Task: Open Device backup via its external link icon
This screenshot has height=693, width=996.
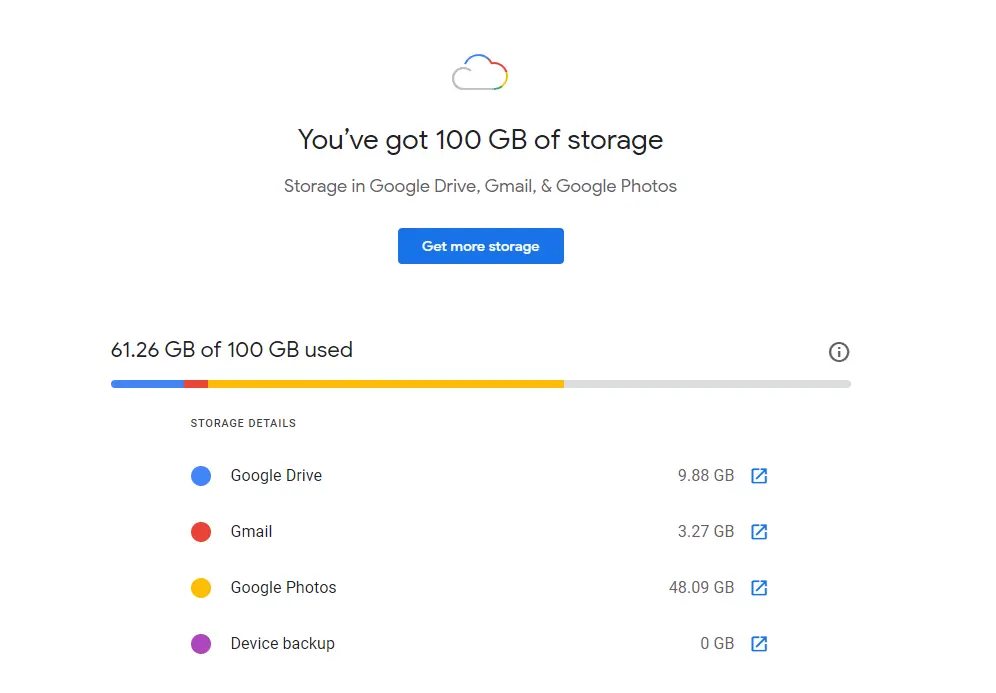Action: pyautogui.click(x=759, y=643)
